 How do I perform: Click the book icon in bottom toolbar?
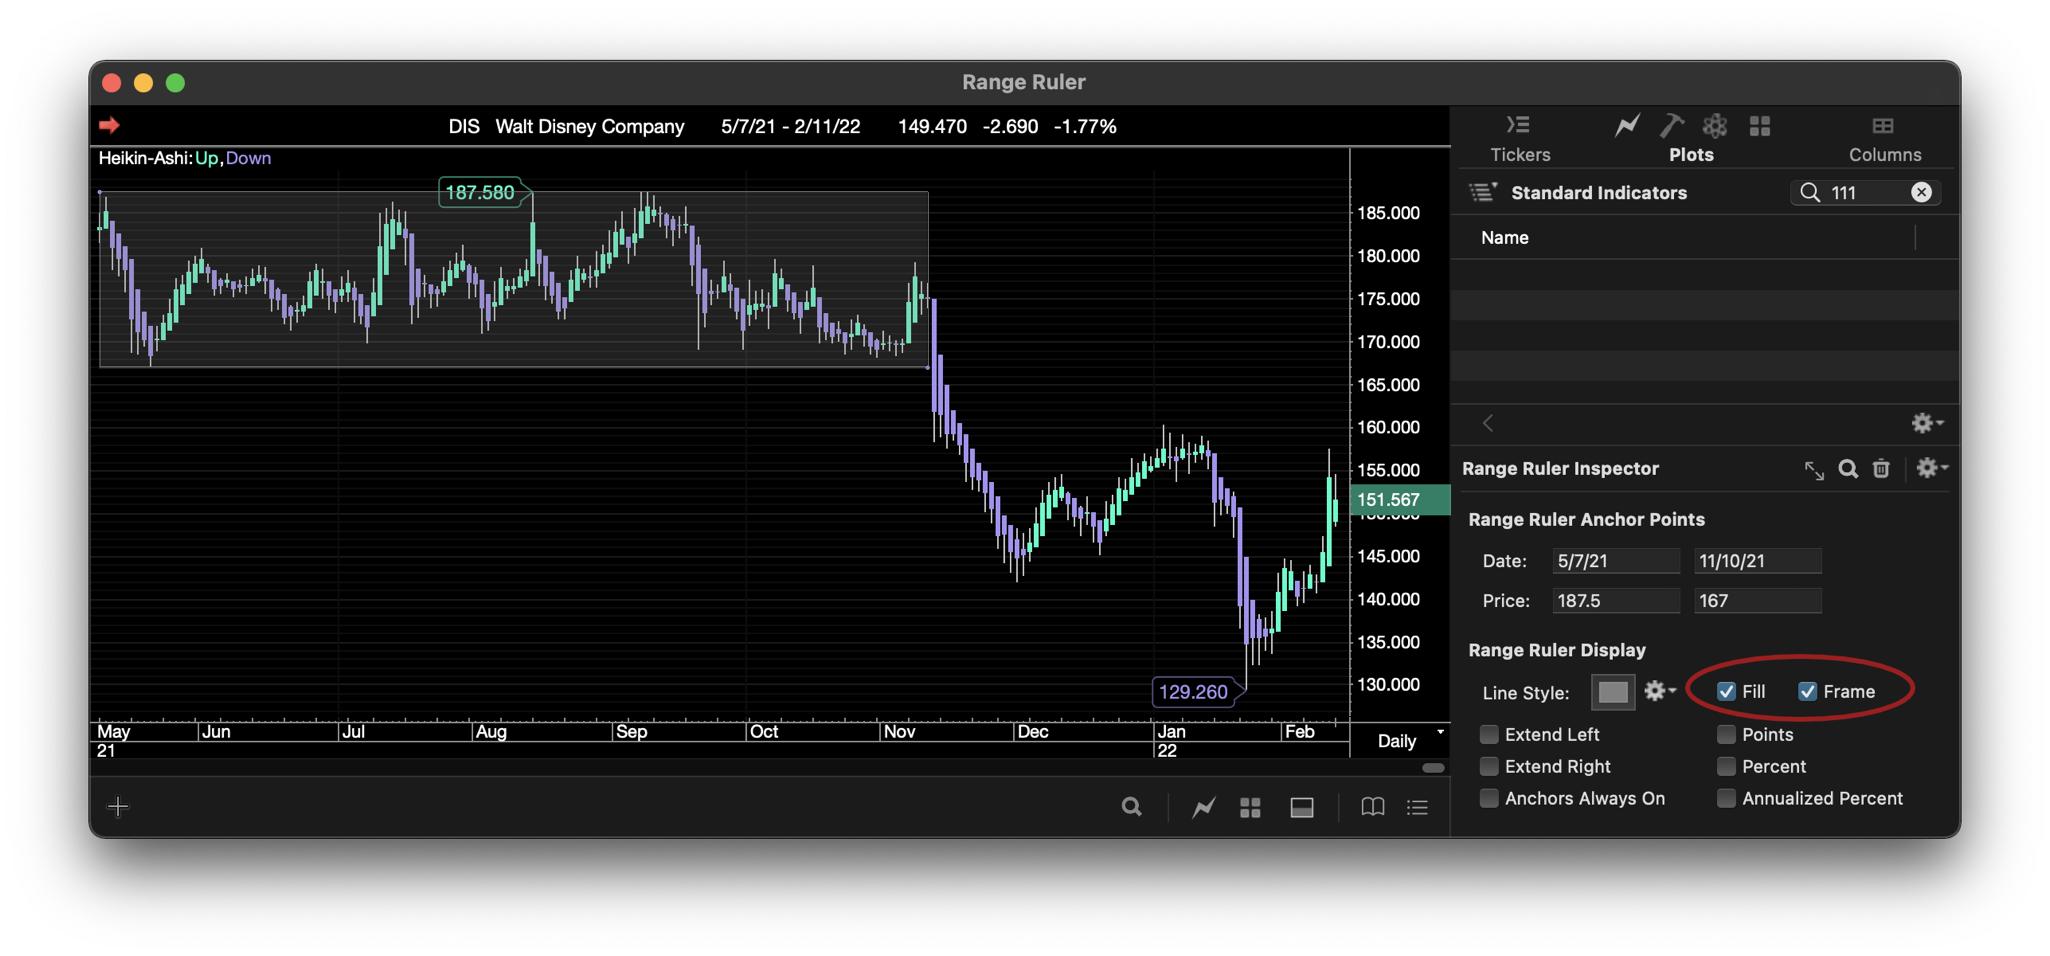click(1372, 807)
